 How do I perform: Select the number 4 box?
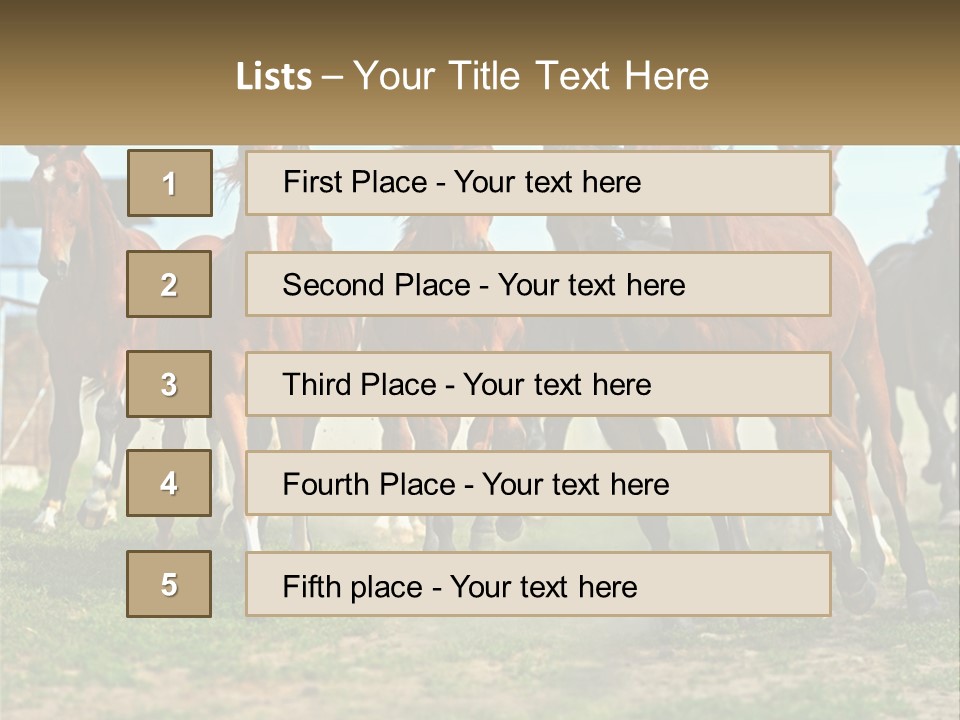click(169, 484)
